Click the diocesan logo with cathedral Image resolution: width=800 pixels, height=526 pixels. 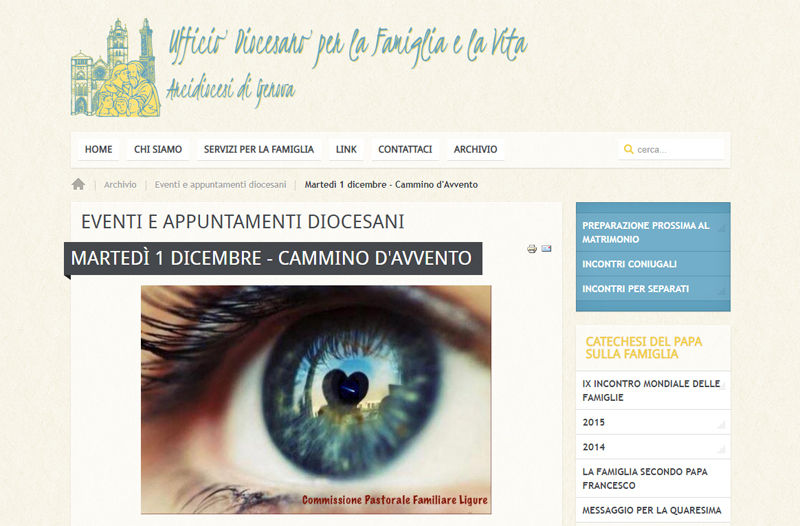coord(116,67)
